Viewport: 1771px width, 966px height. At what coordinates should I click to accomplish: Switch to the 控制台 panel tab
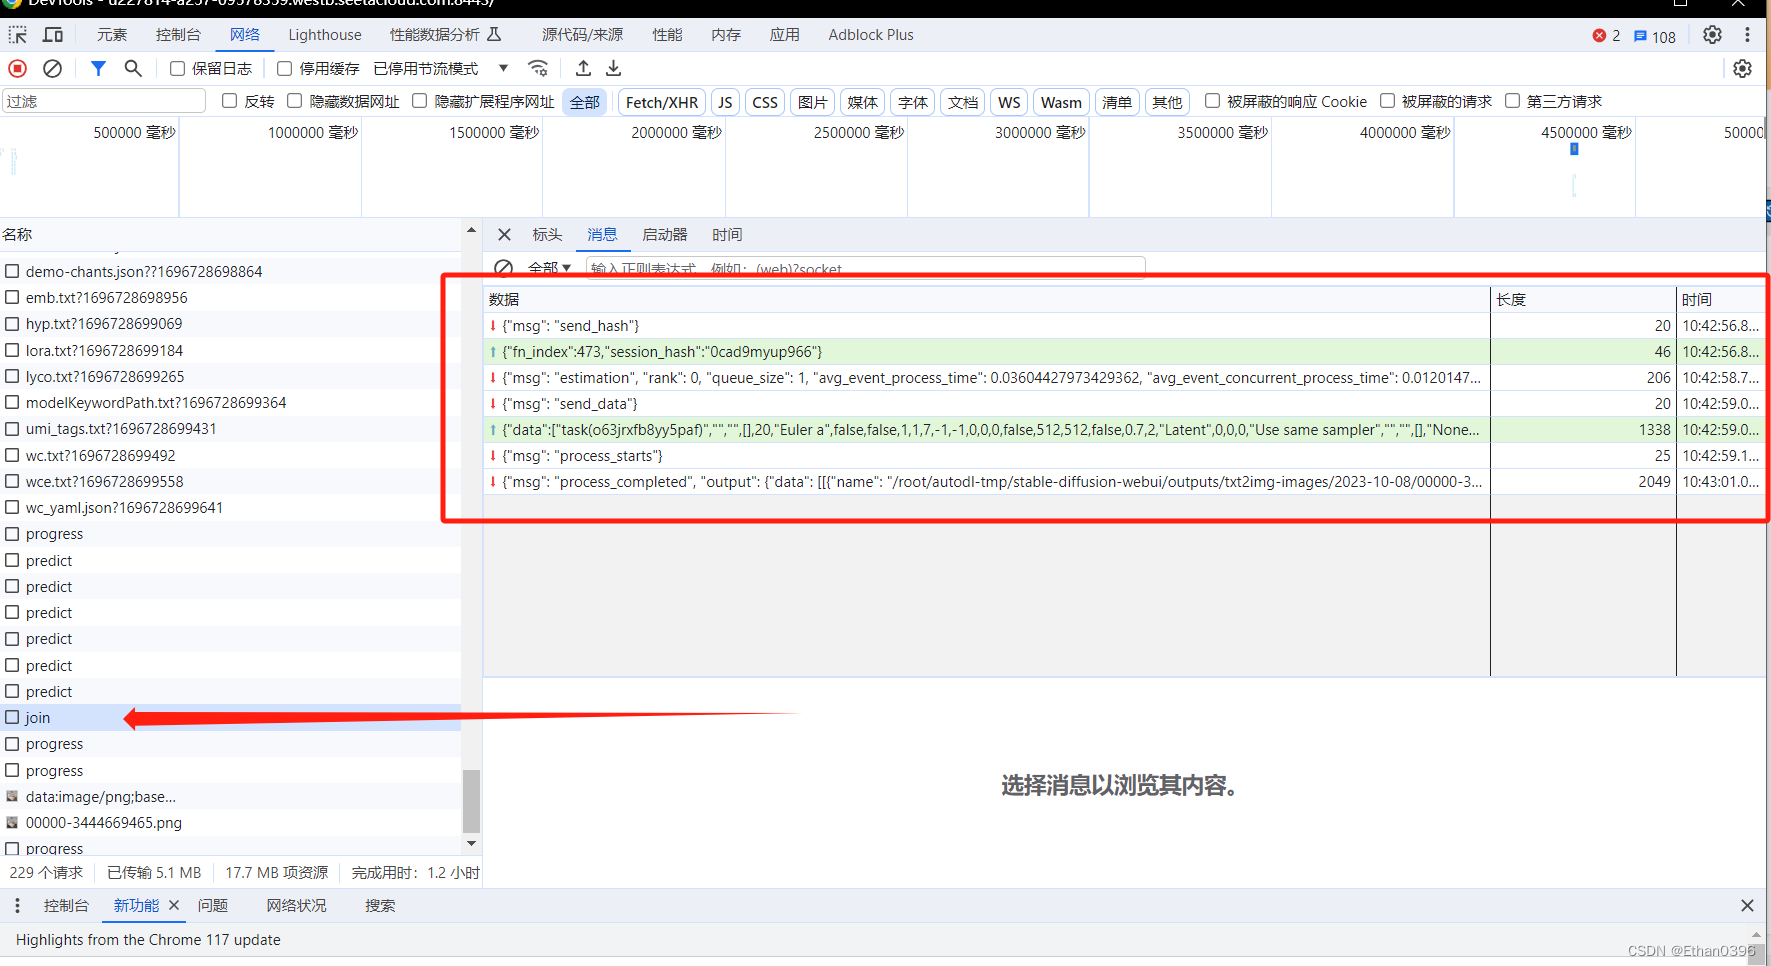tap(178, 35)
